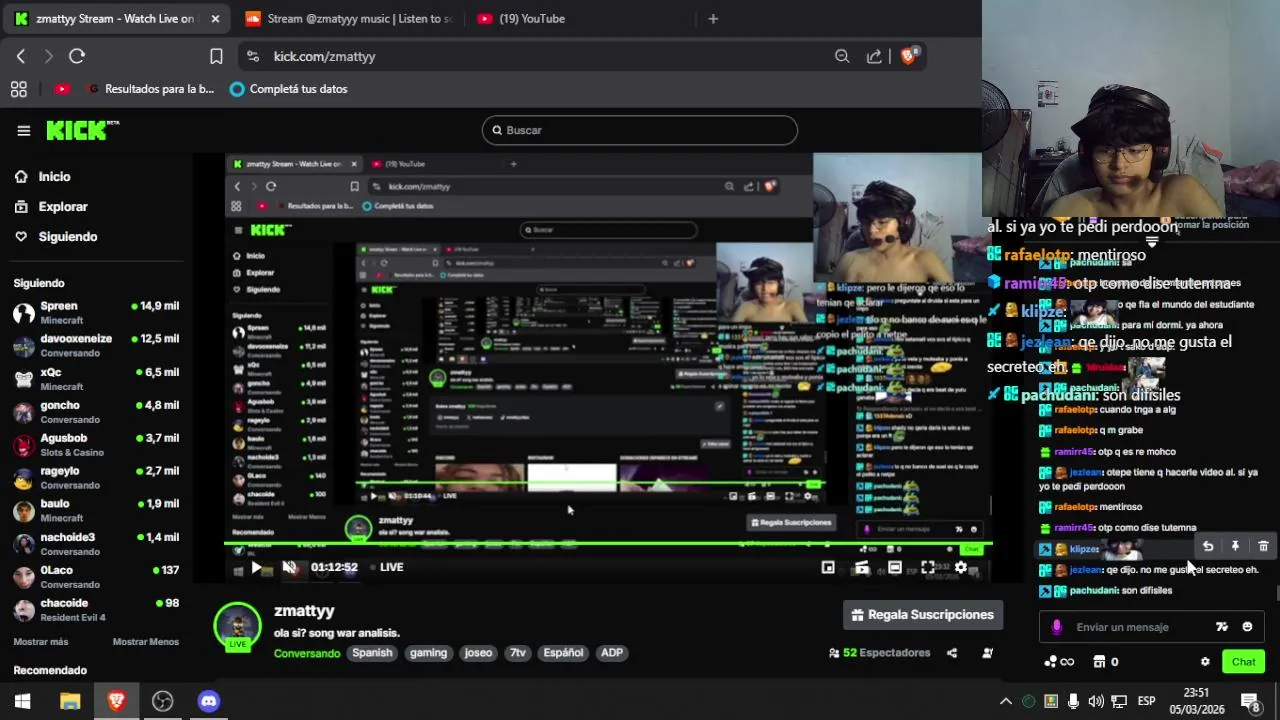
Task: Click the Regala Suscripciones button
Action: point(923,615)
